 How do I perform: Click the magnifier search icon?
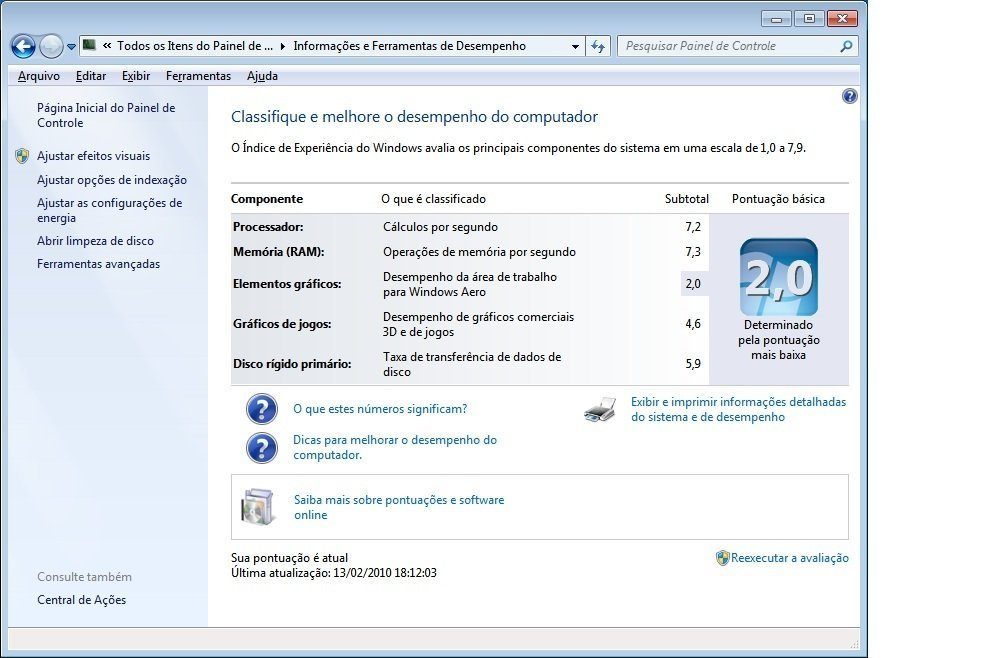[847, 46]
